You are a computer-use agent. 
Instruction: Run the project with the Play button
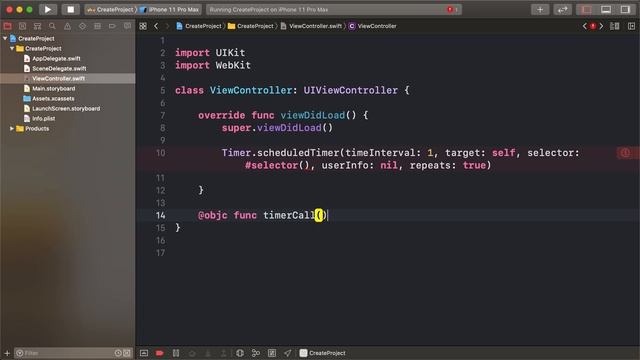pos(48,9)
